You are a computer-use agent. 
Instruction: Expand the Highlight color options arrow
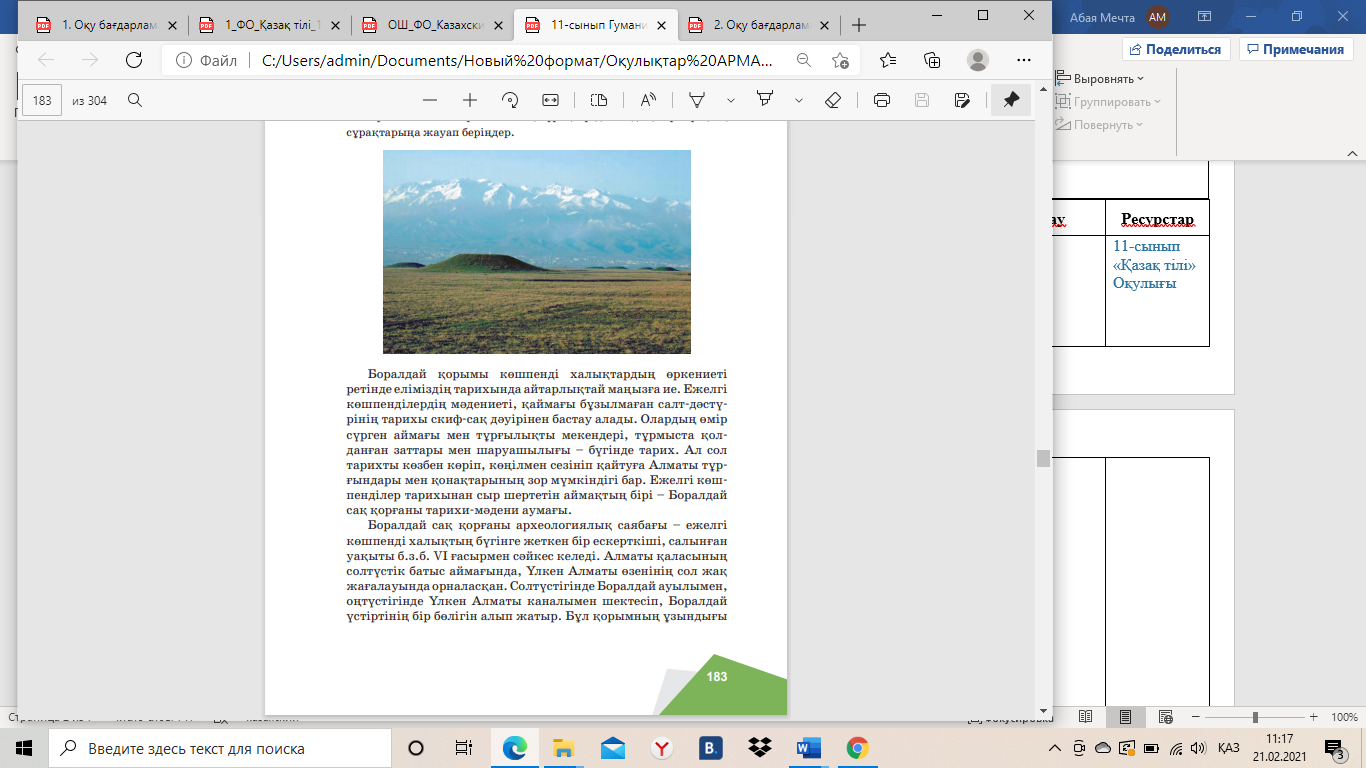point(799,100)
